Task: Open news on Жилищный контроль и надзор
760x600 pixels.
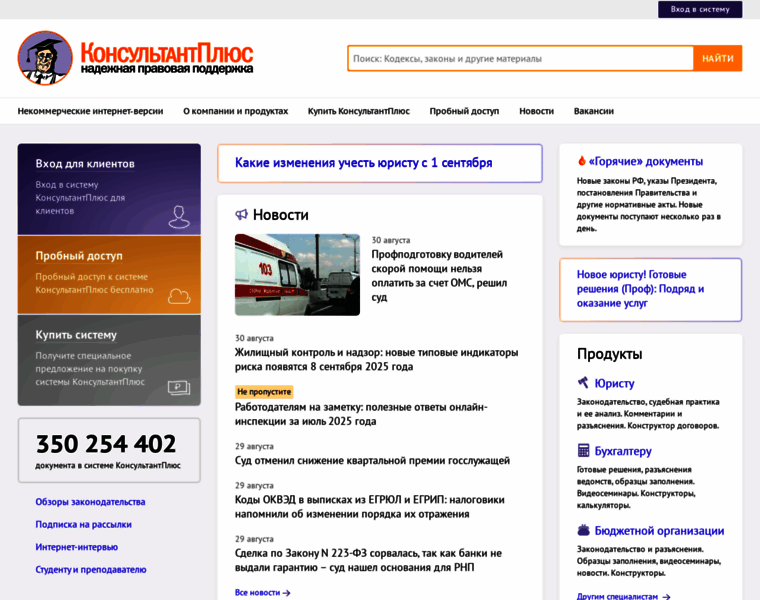Action: (x=377, y=359)
